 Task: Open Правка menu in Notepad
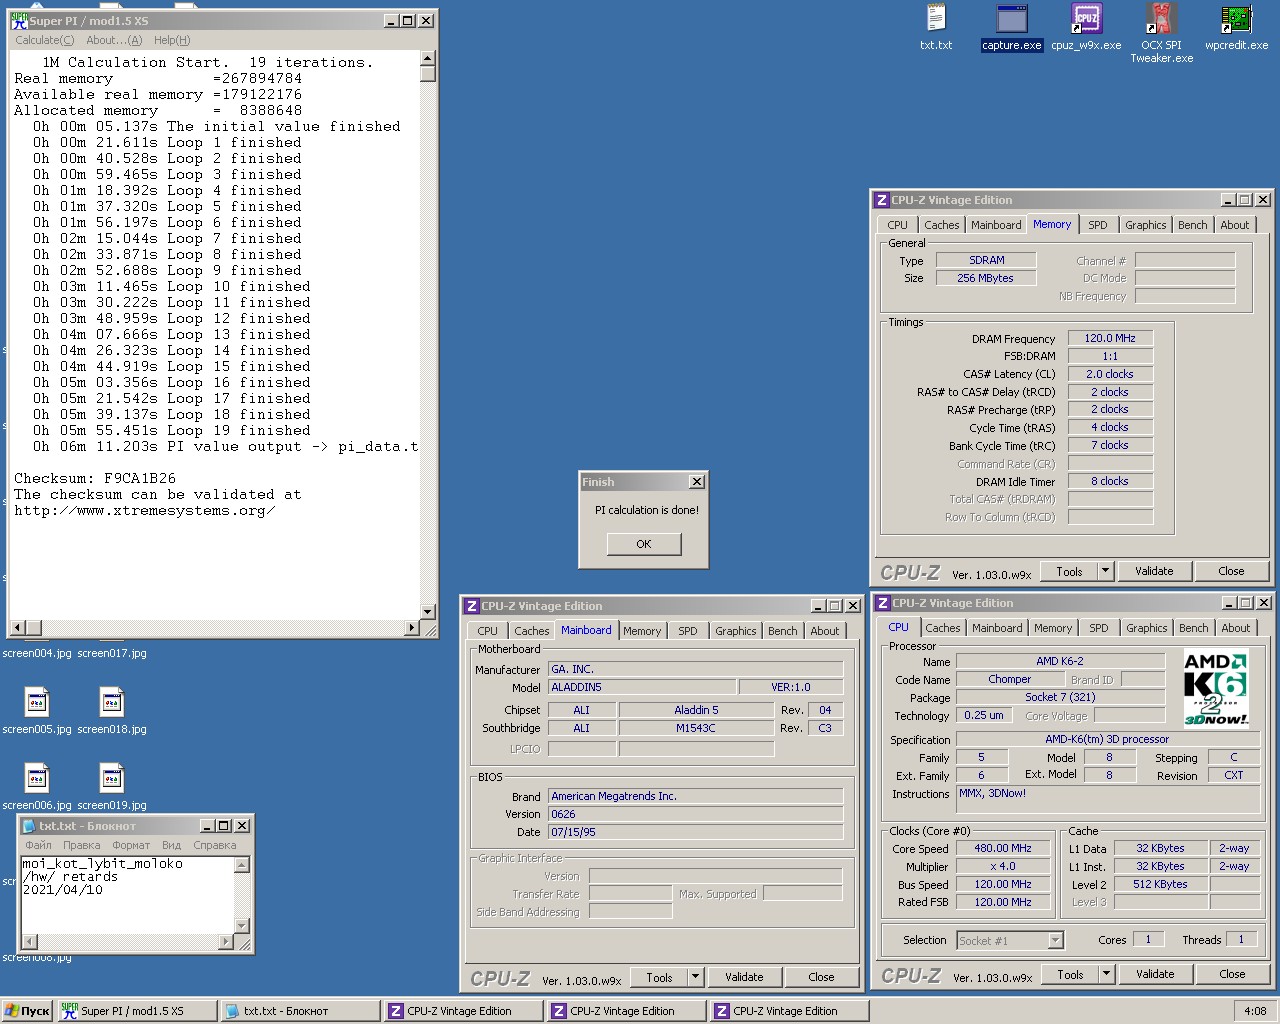pyautogui.click(x=82, y=845)
